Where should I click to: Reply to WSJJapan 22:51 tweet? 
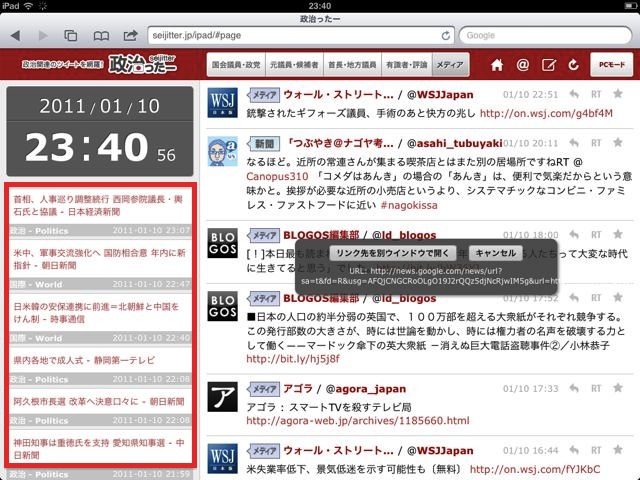pos(574,94)
